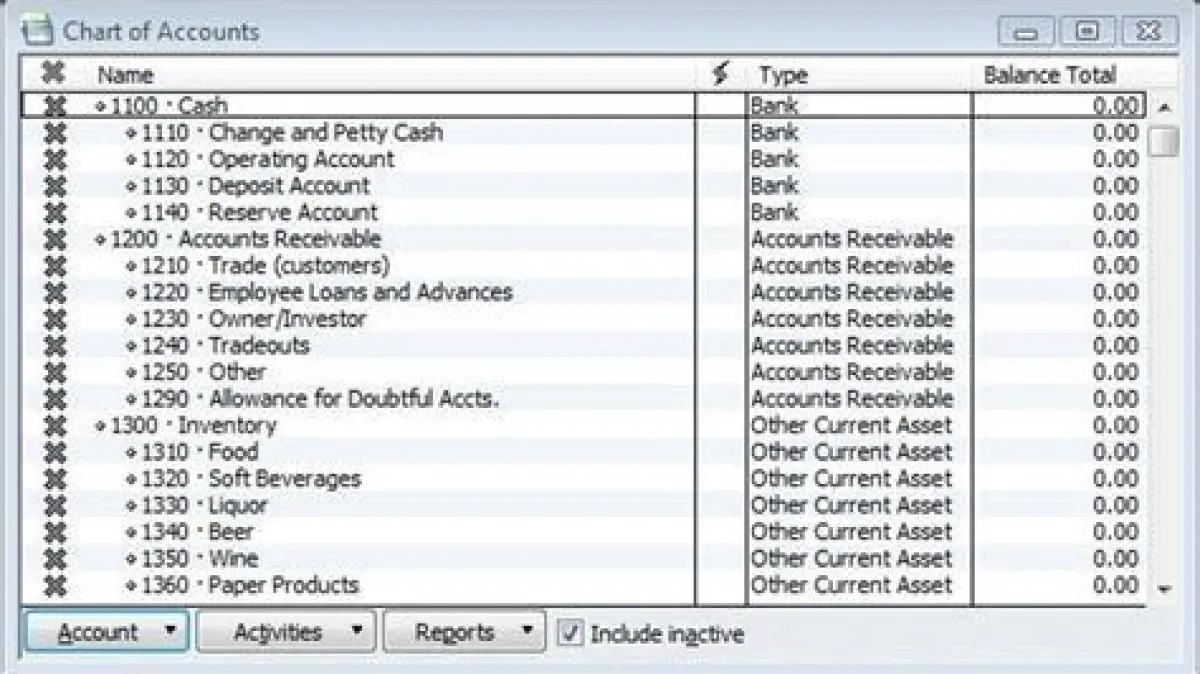
Task: Click the inactive X icon beside 1100 Cash
Action: click(x=55, y=106)
